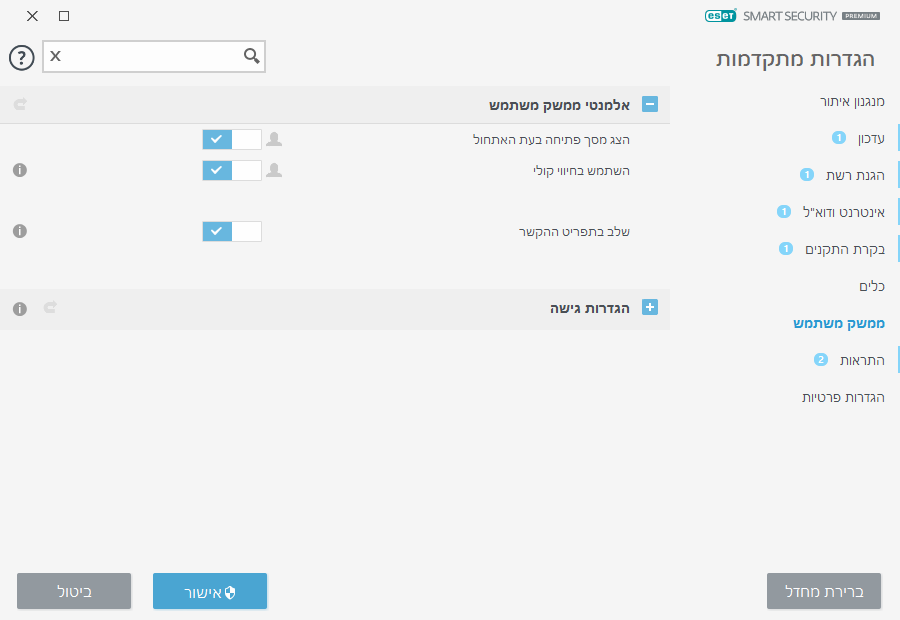Image resolution: width=900 pixels, height=620 pixels.
Task: Click the השתמש בחיווי קולי label
Action: click(x=581, y=170)
